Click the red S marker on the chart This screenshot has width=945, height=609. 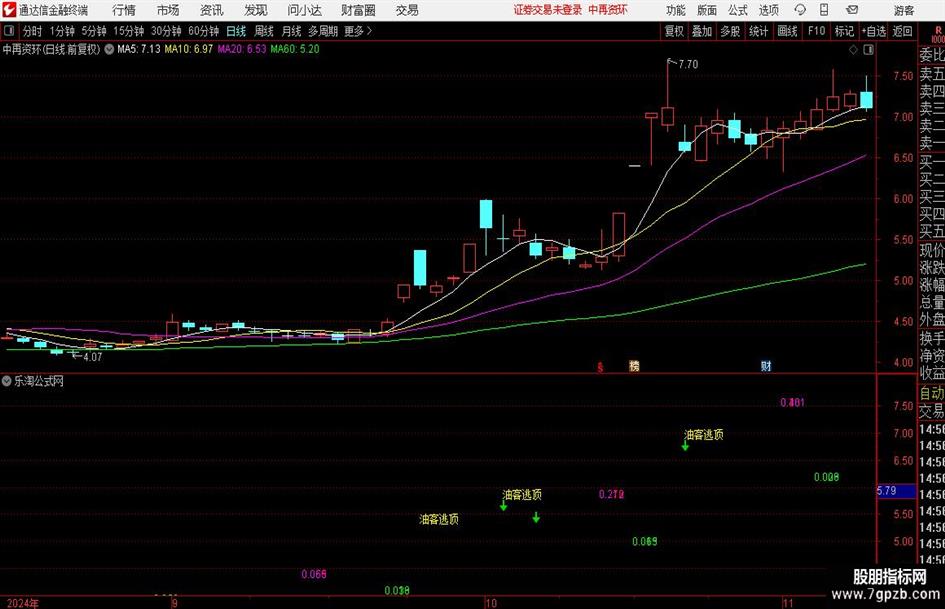coord(600,366)
